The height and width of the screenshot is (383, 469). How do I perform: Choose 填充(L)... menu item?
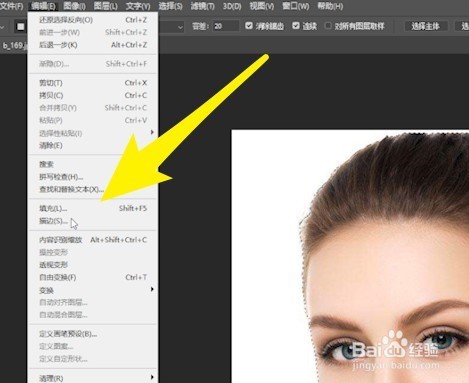[x=93, y=208]
